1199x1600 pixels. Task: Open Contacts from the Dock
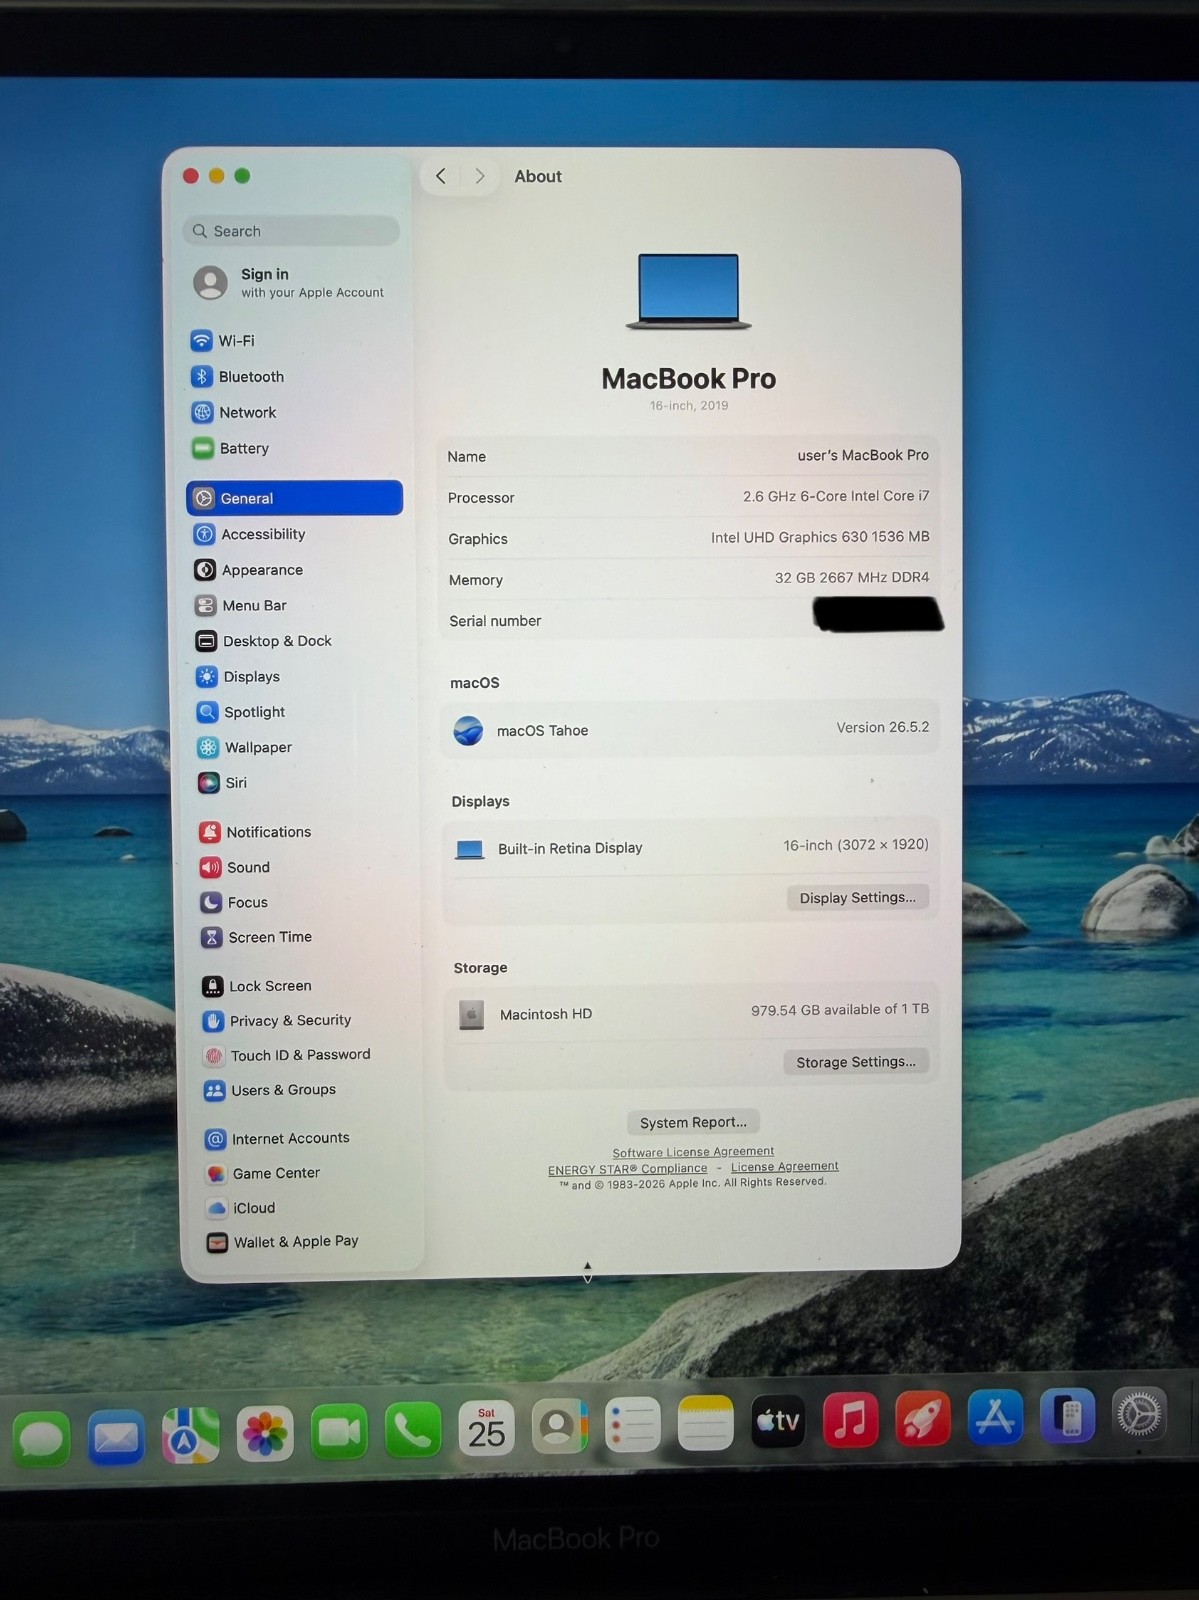point(560,1426)
